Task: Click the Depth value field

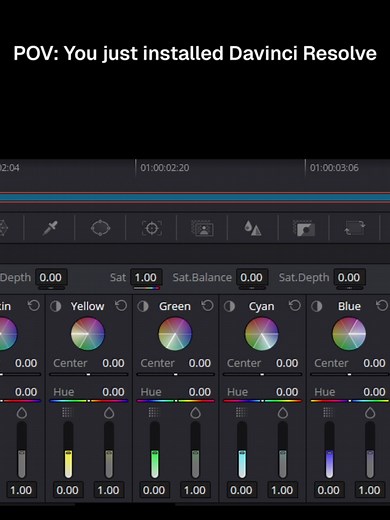Action: [51, 277]
